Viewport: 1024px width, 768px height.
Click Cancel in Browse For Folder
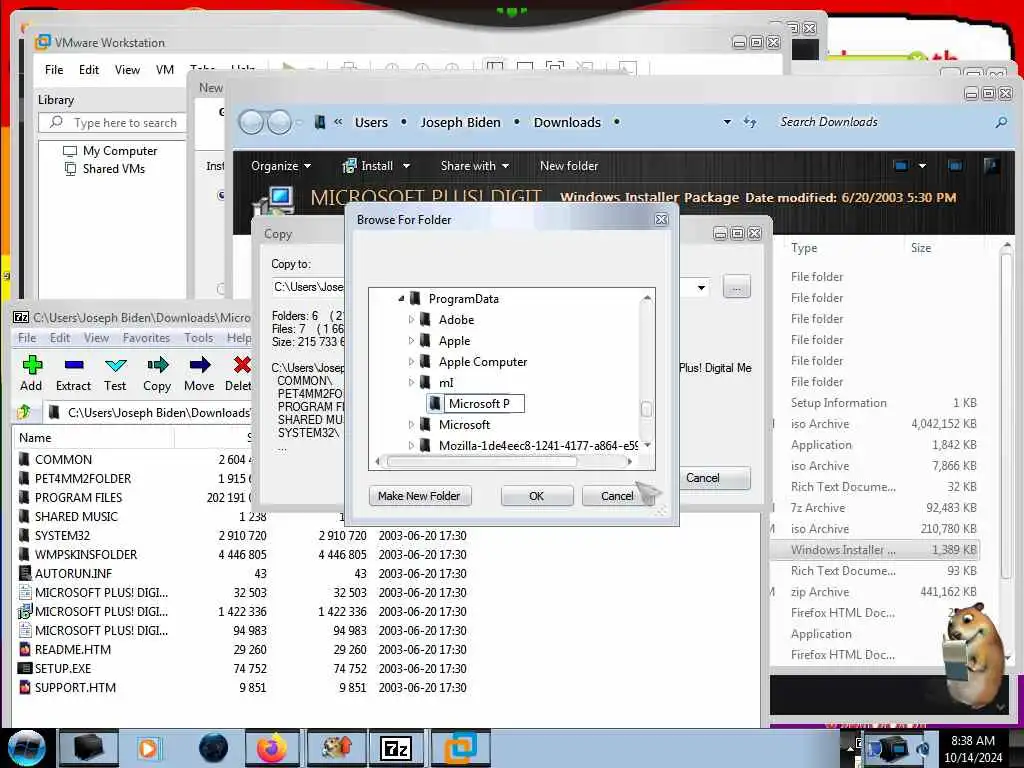click(617, 496)
